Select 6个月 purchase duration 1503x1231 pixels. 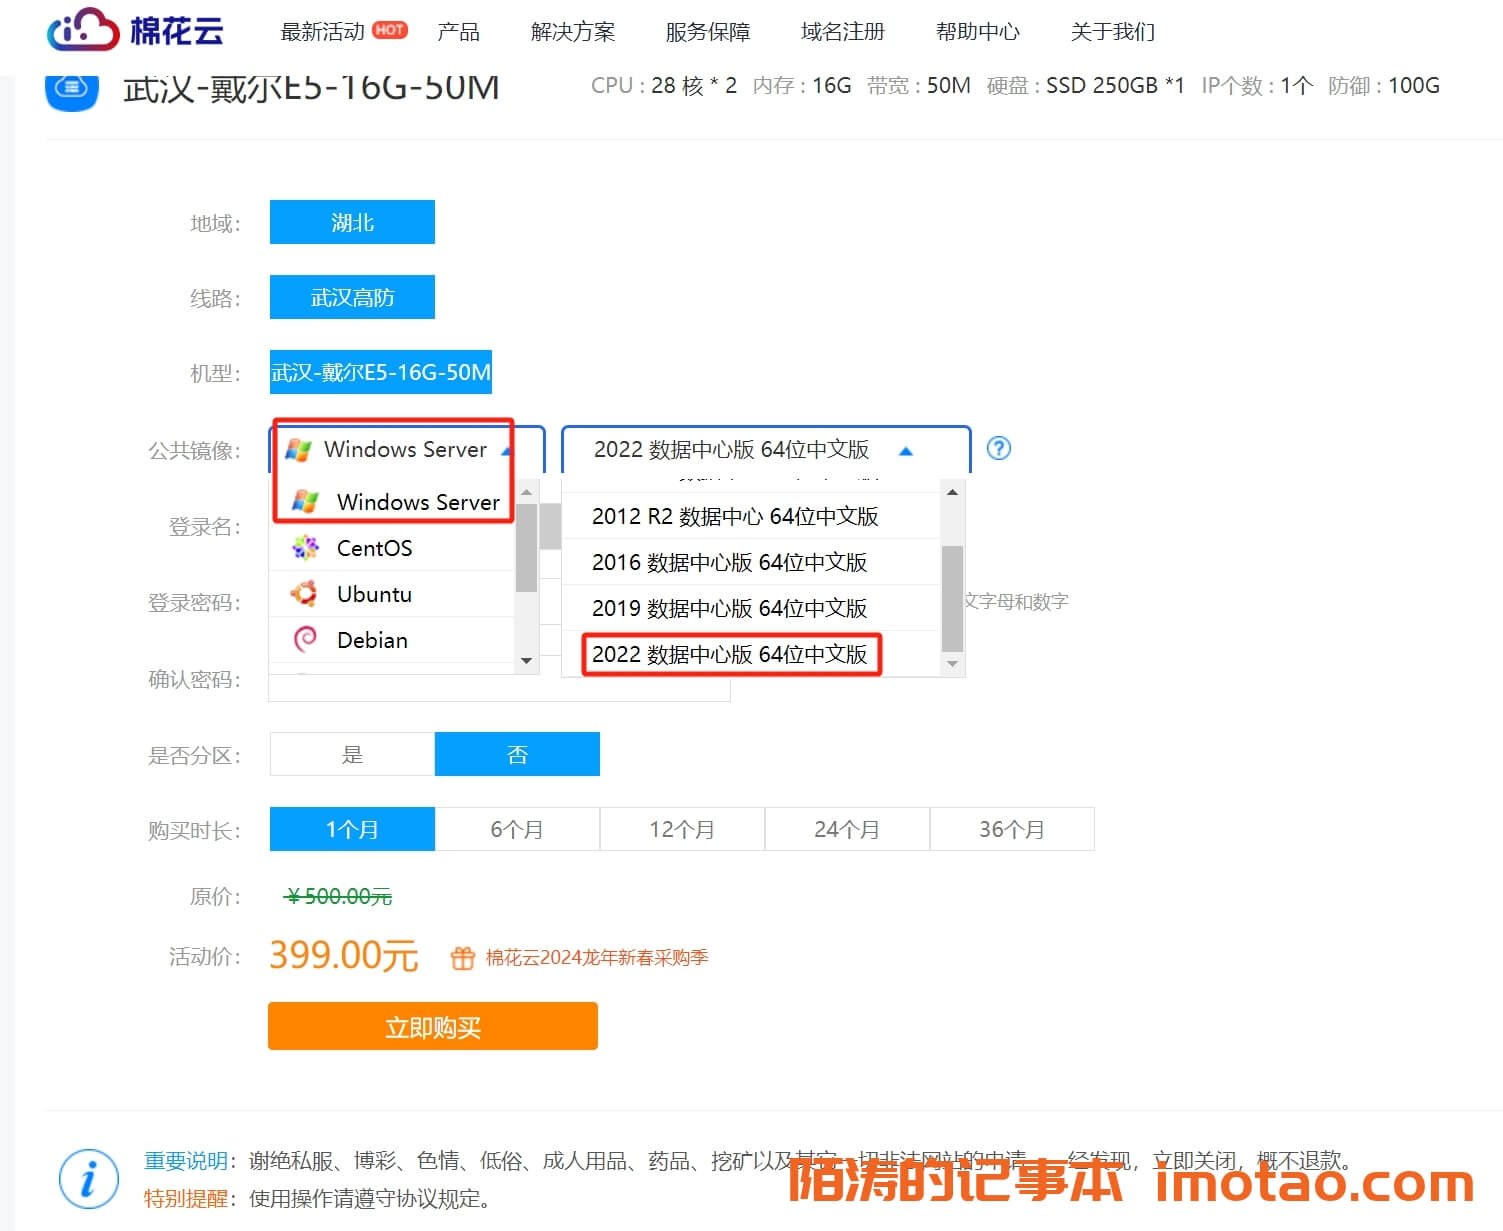[517, 829]
